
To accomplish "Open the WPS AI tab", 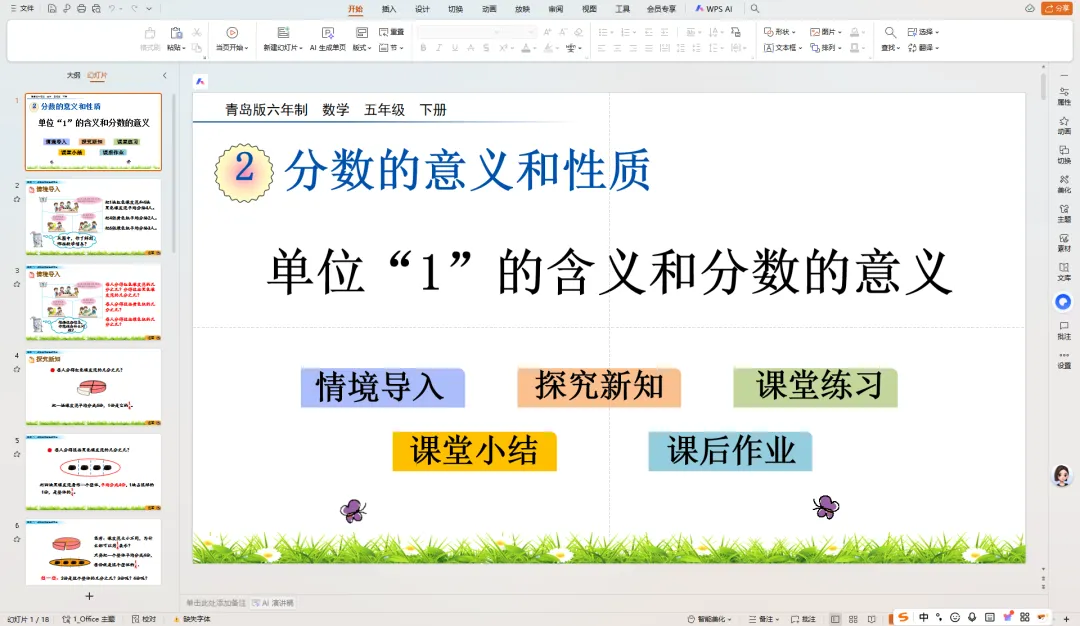I will click(714, 9).
